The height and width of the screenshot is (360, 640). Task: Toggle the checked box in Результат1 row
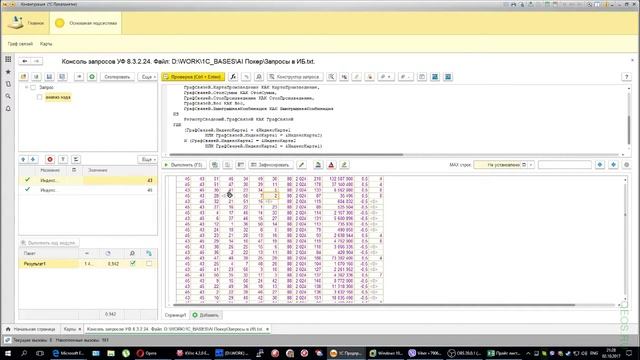[x=133, y=264]
